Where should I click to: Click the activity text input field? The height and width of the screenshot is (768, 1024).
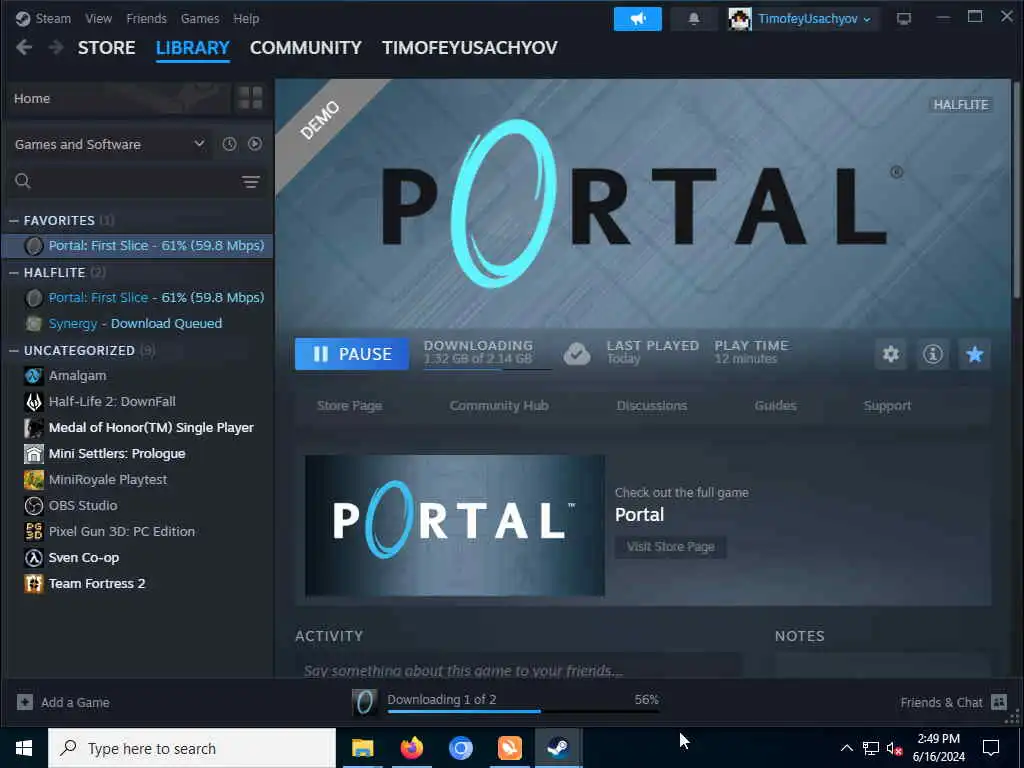519,668
